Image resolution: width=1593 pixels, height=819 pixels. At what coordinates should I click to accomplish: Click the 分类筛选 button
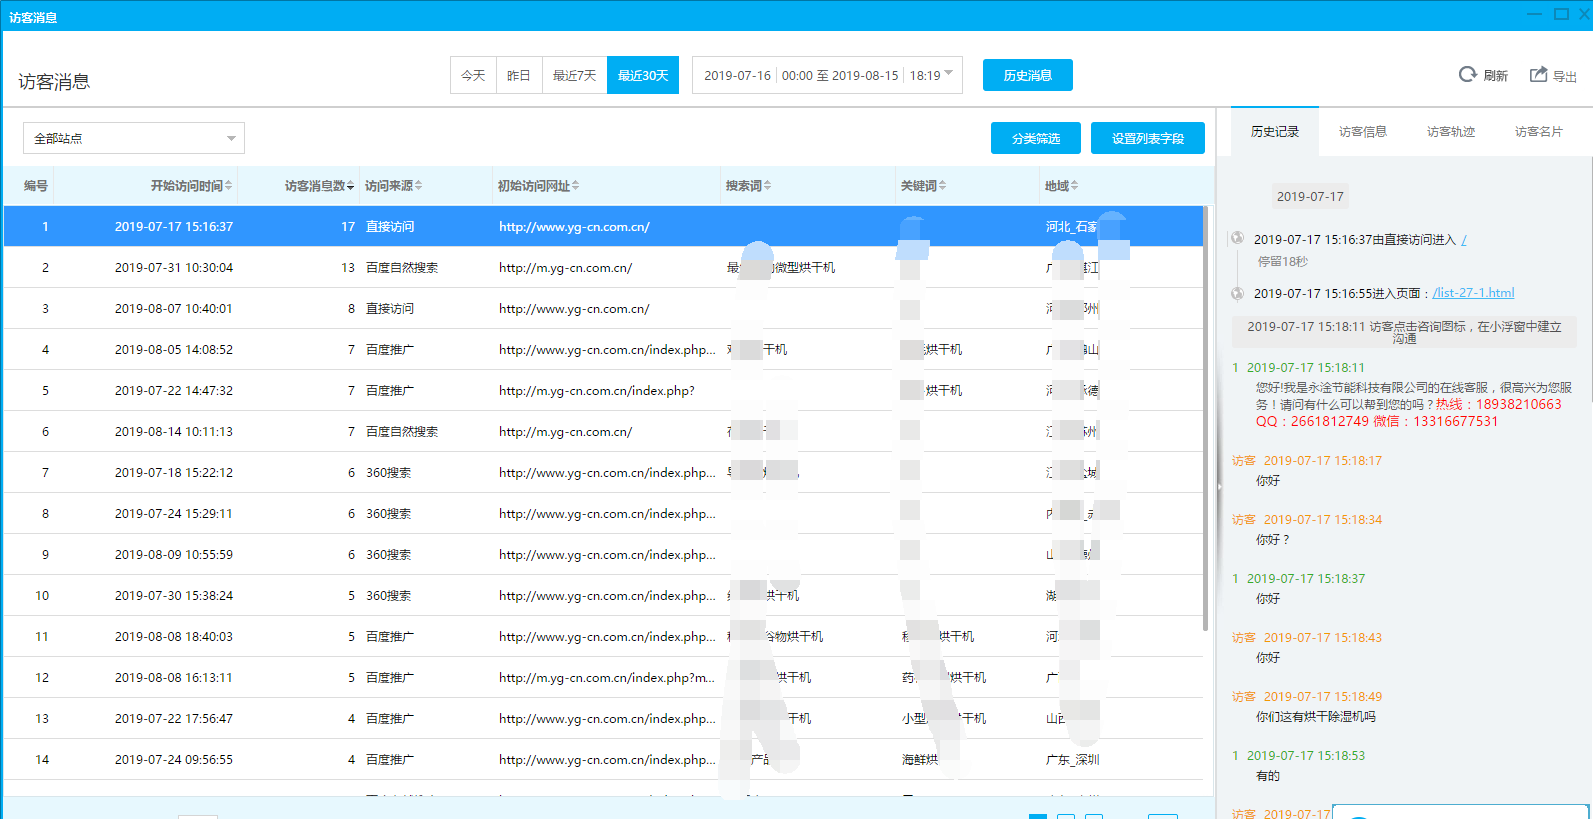point(1036,138)
